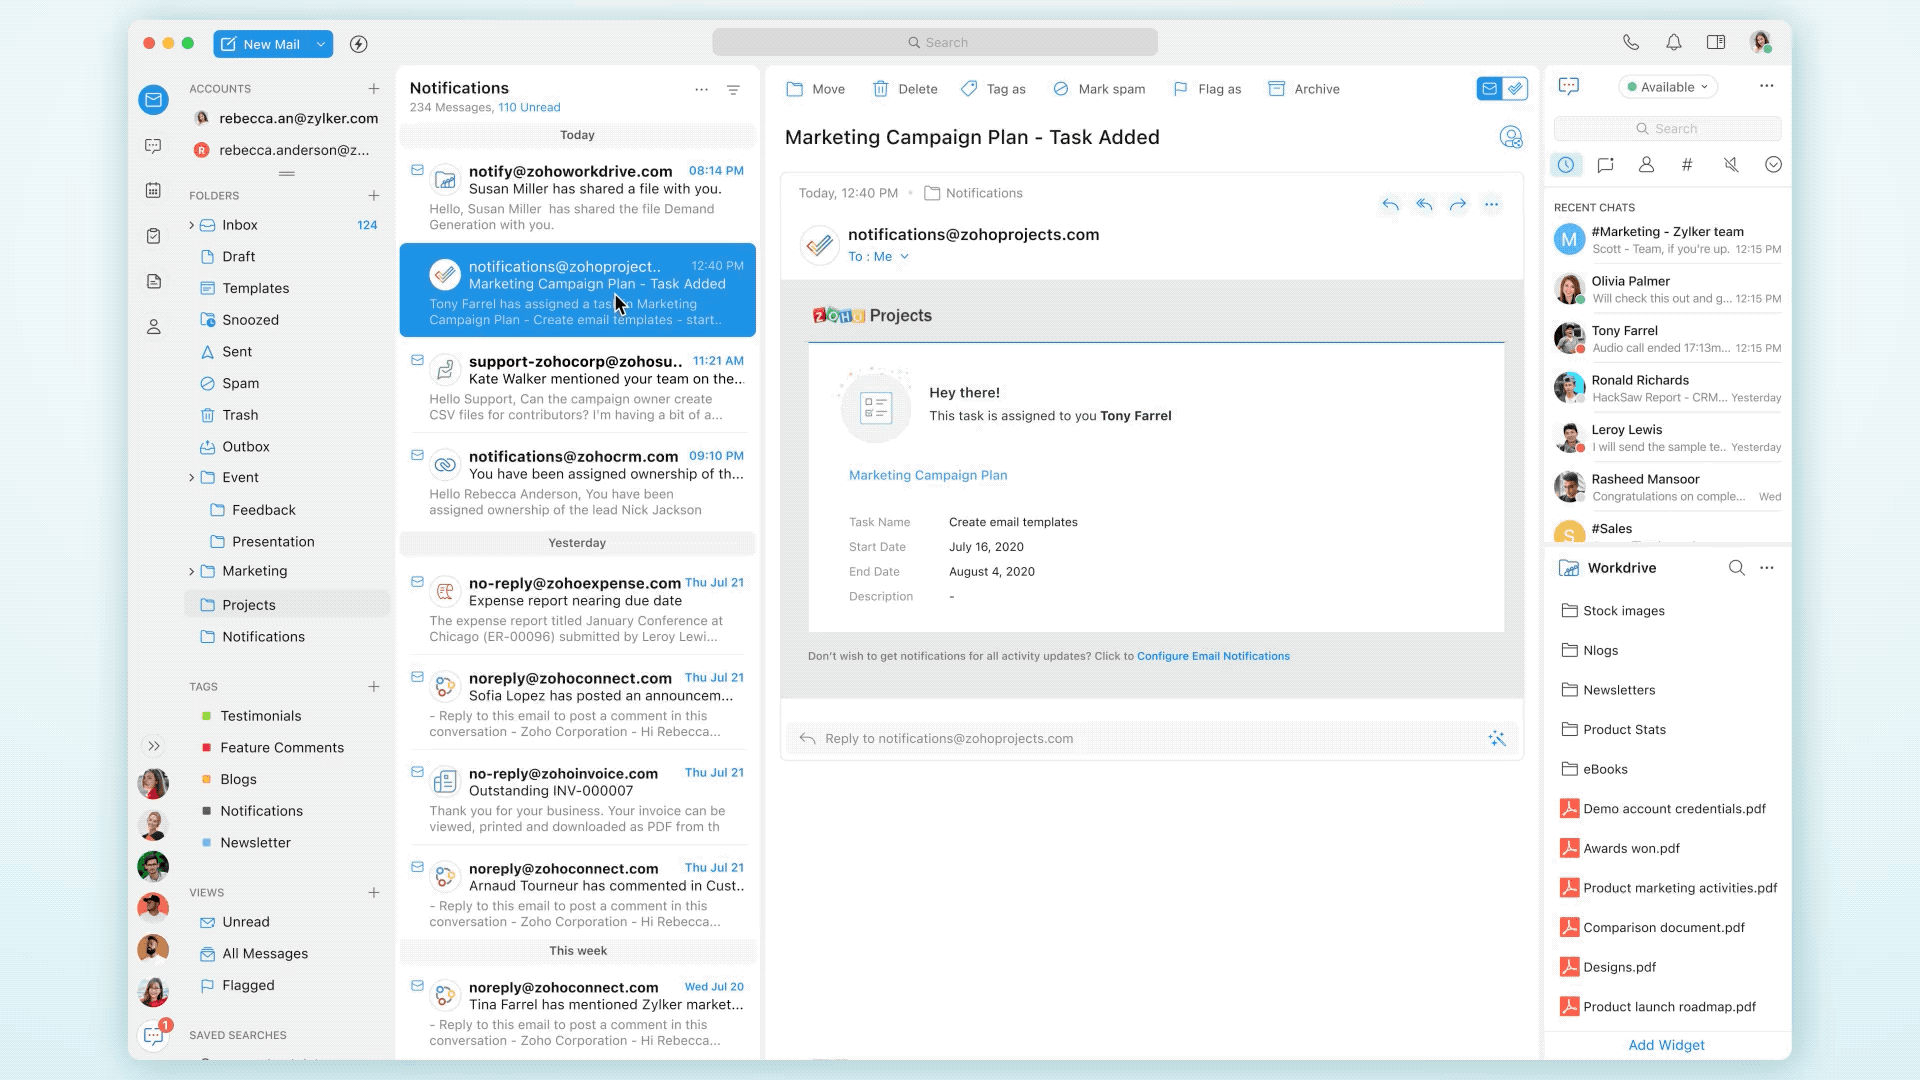This screenshot has height=1080, width=1920.
Task: Open the Calendar icon in left sidebar
Action: 153,190
